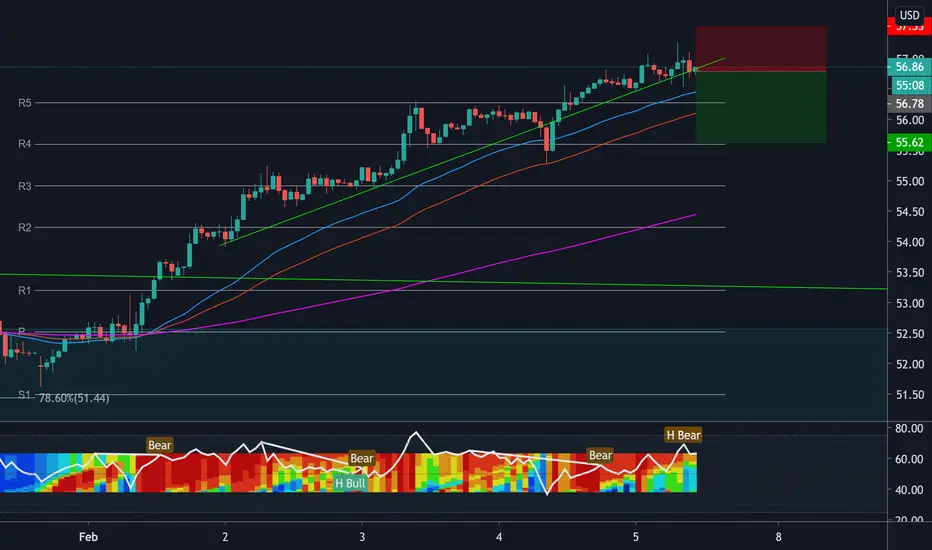
Task: Click the 60.00 oscillator scale value
Action: tap(909, 459)
